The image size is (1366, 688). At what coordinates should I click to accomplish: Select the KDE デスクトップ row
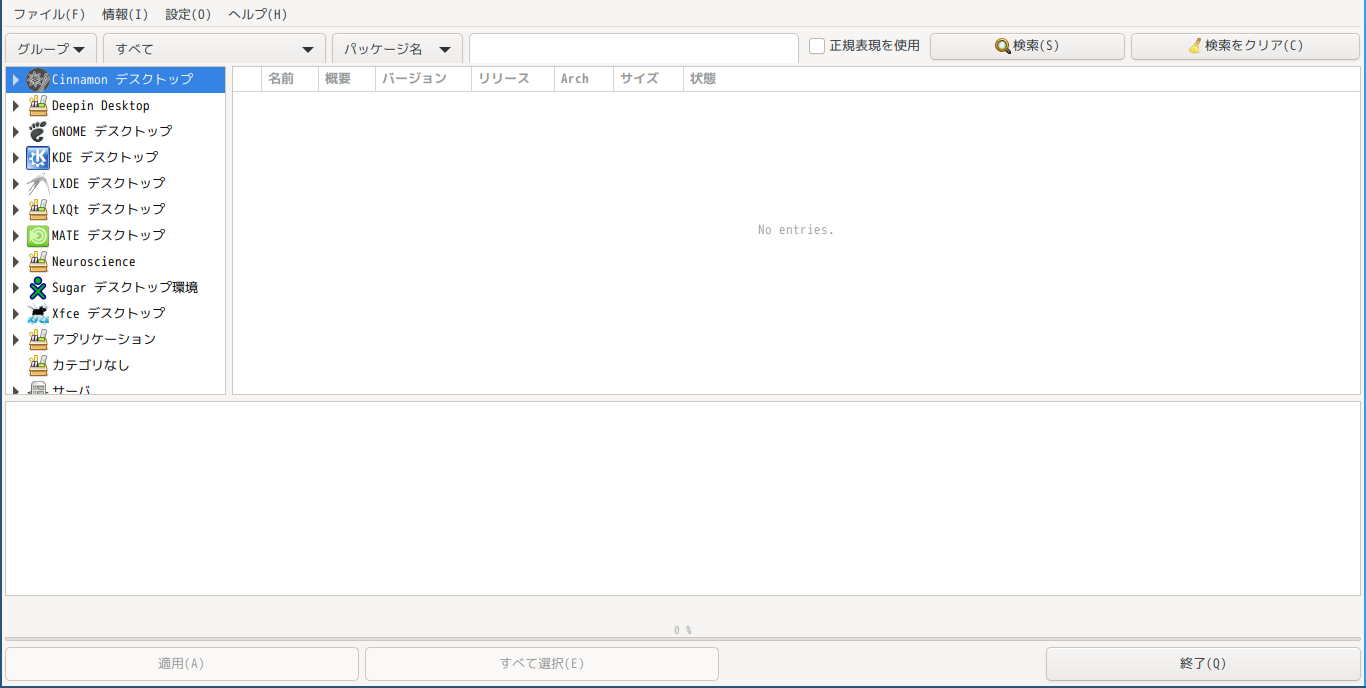coord(116,157)
